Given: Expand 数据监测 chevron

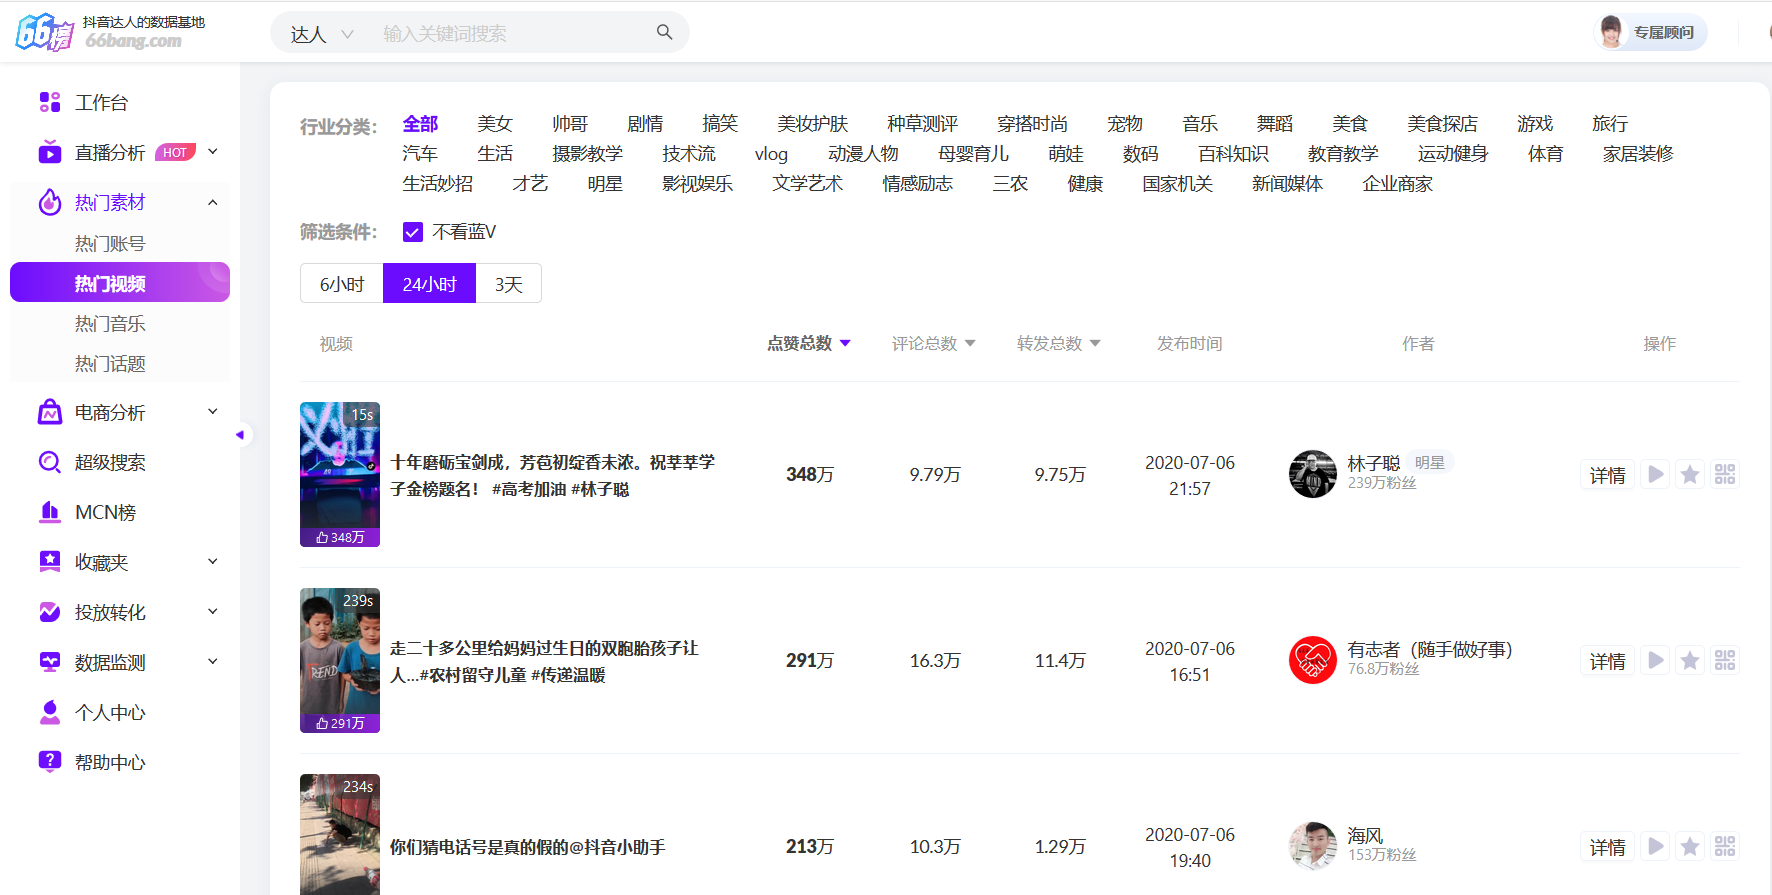Looking at the screenshot, I should point(212,662).
